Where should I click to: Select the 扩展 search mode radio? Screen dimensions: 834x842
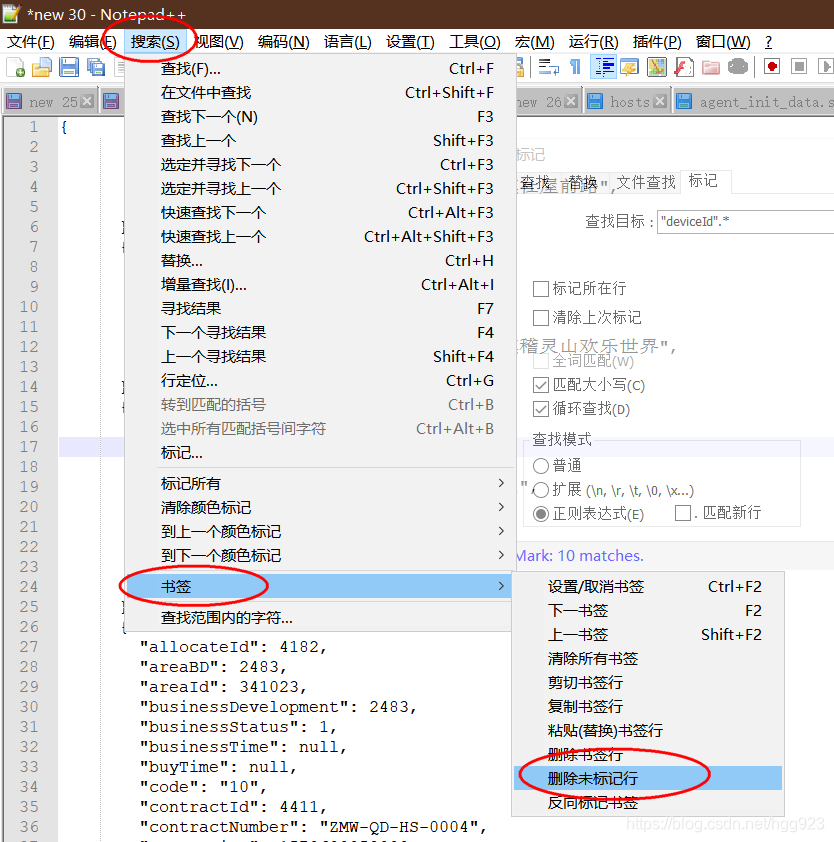(x=541, y=490)
